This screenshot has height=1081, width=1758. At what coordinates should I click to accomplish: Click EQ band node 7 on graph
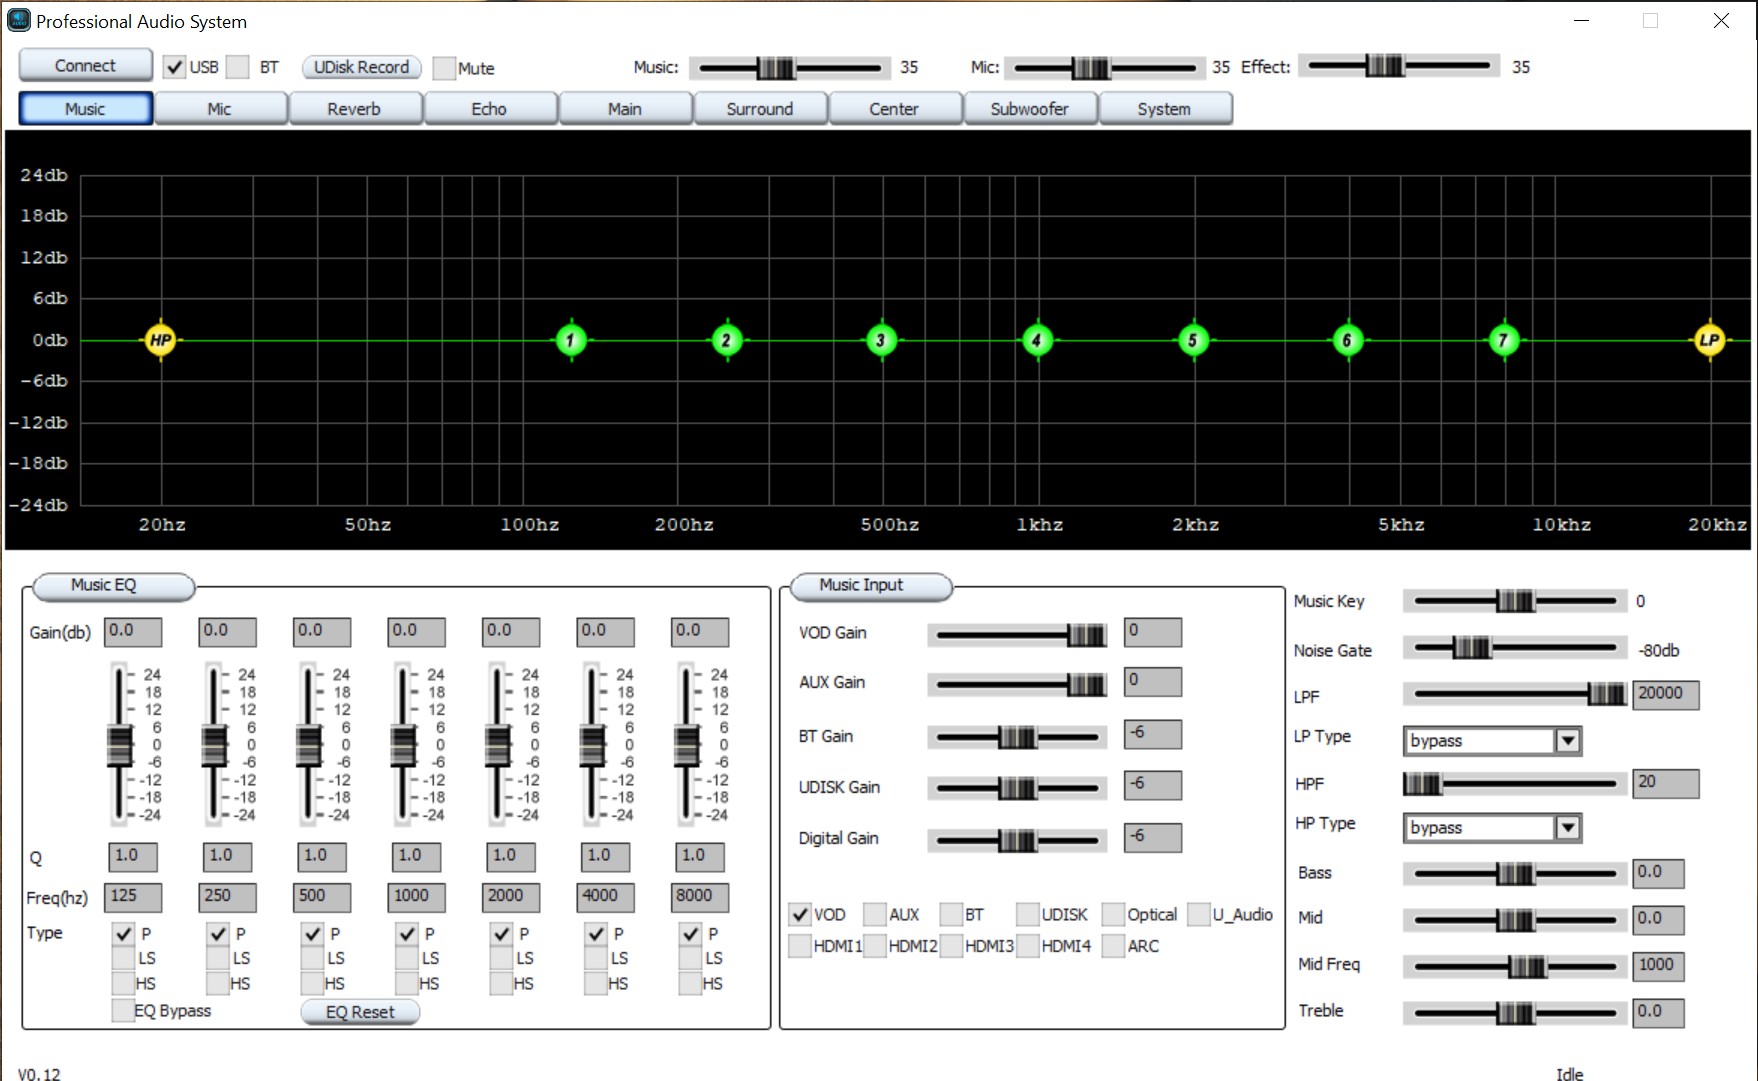coord(1503,340)
